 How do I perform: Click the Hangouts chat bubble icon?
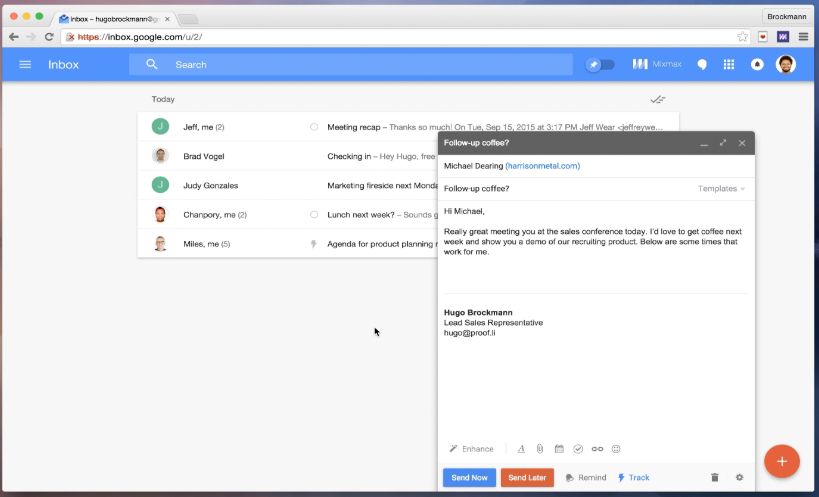pyautogui.click(x=702, y=65)
